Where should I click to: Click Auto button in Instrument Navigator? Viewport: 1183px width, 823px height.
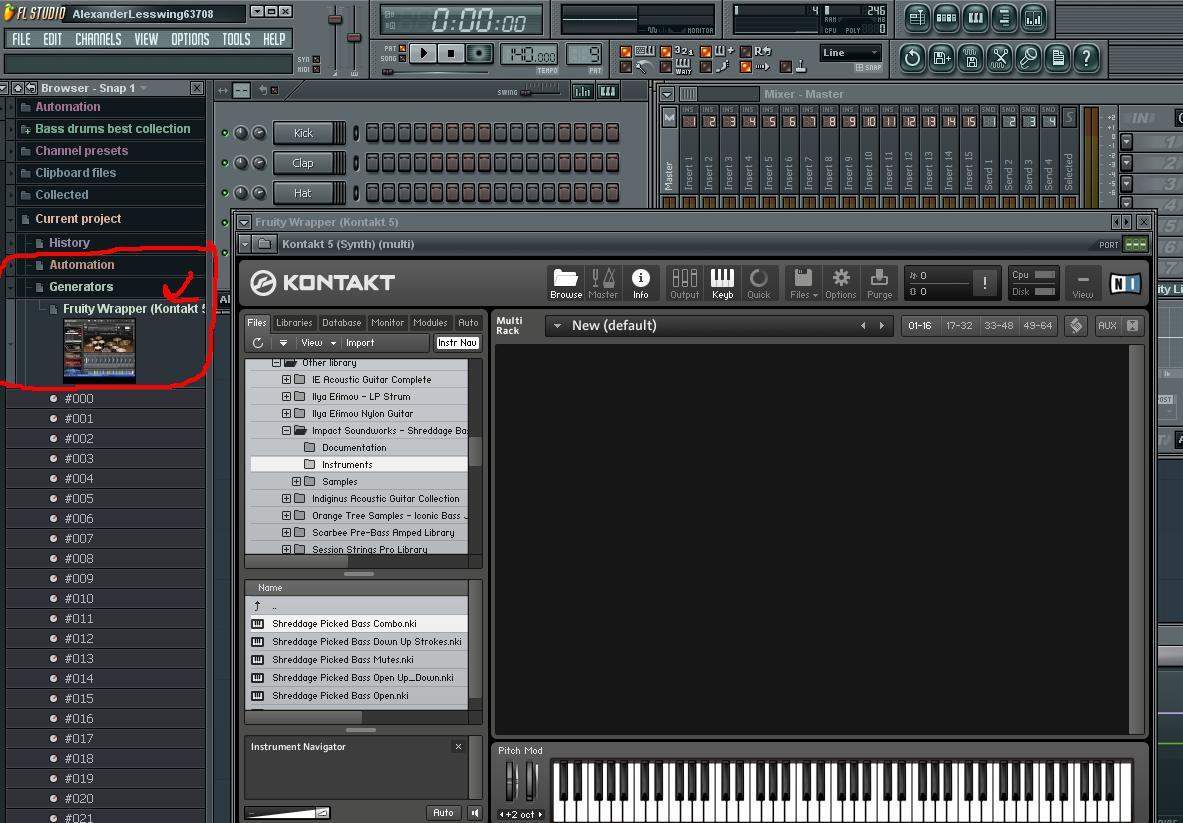coord(444,812)
